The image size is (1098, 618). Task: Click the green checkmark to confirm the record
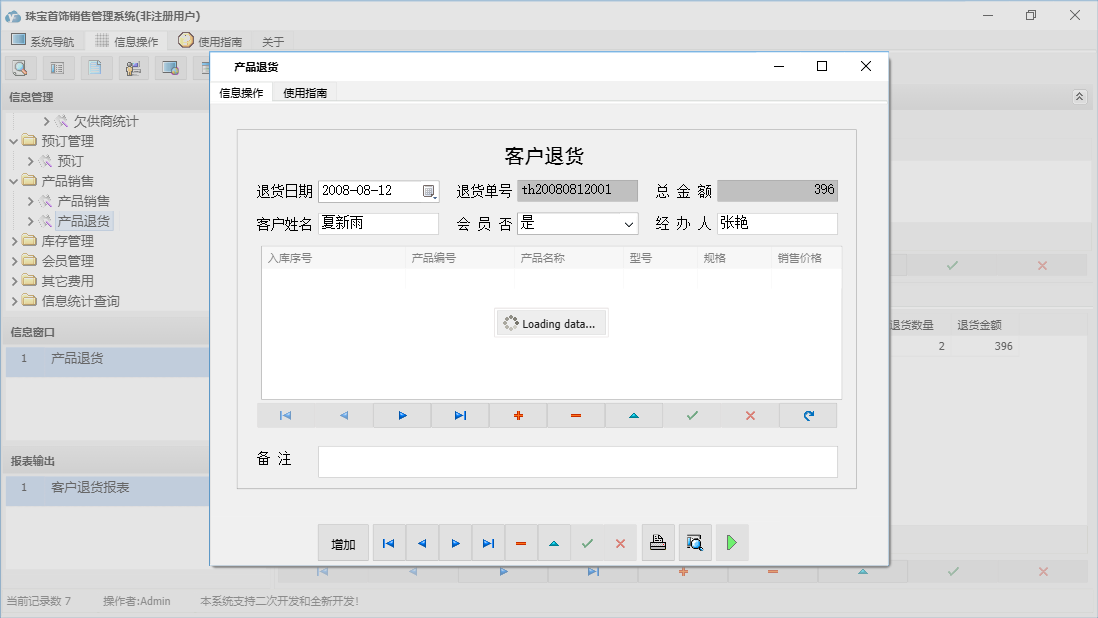588,543
